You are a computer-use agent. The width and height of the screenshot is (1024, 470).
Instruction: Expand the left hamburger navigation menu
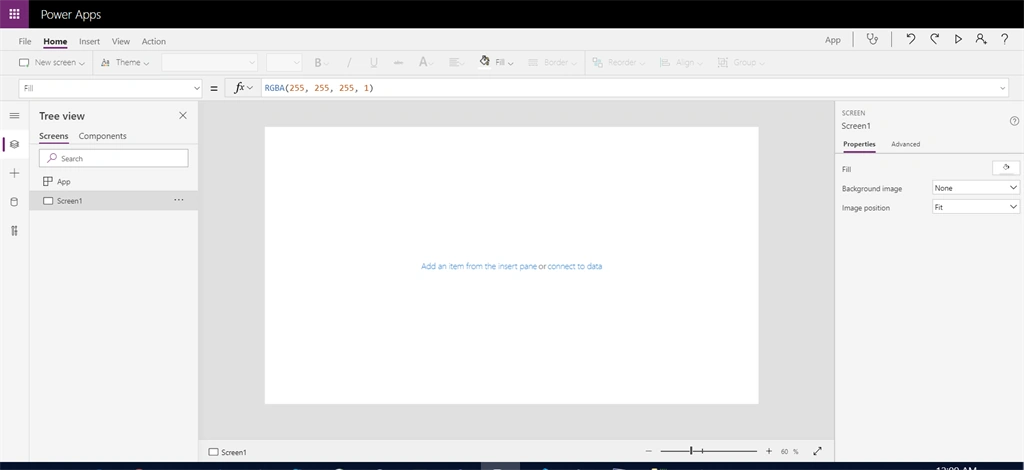pyautogui.click(x=14, y=116)
